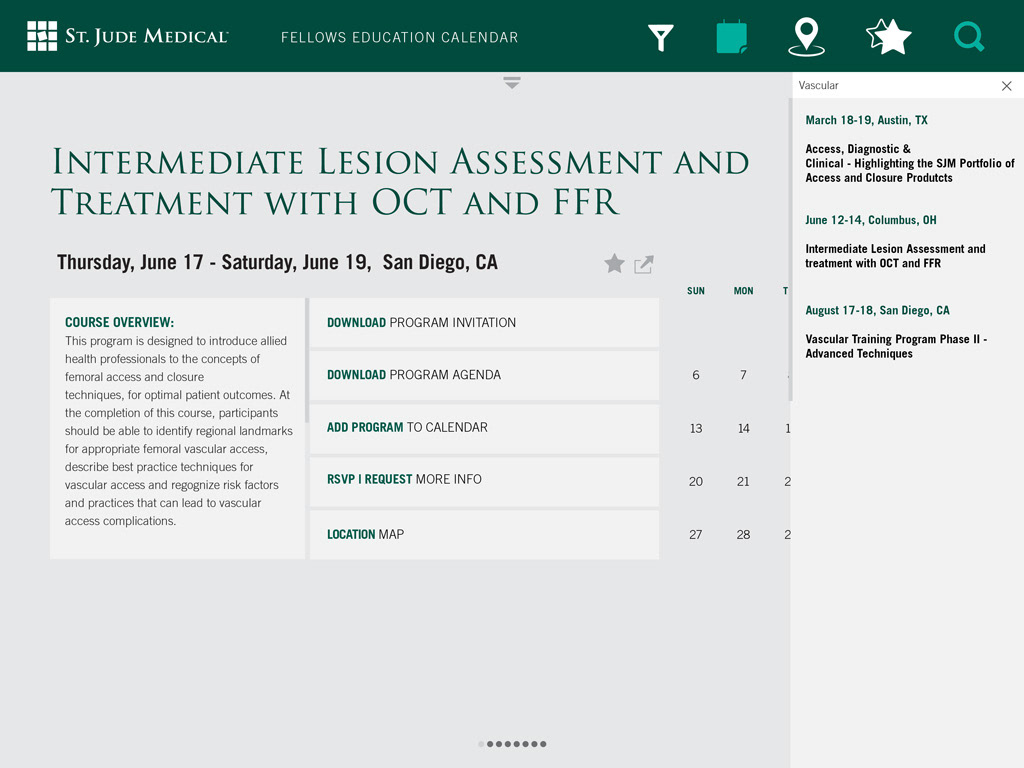Click the Fellows Education Calendar title
The width and height of the screenshot is (1024, 768).
coord(400,37)
